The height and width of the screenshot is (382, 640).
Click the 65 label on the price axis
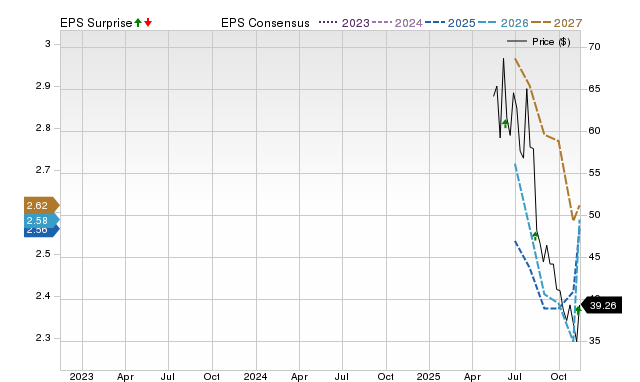(594, 89)
